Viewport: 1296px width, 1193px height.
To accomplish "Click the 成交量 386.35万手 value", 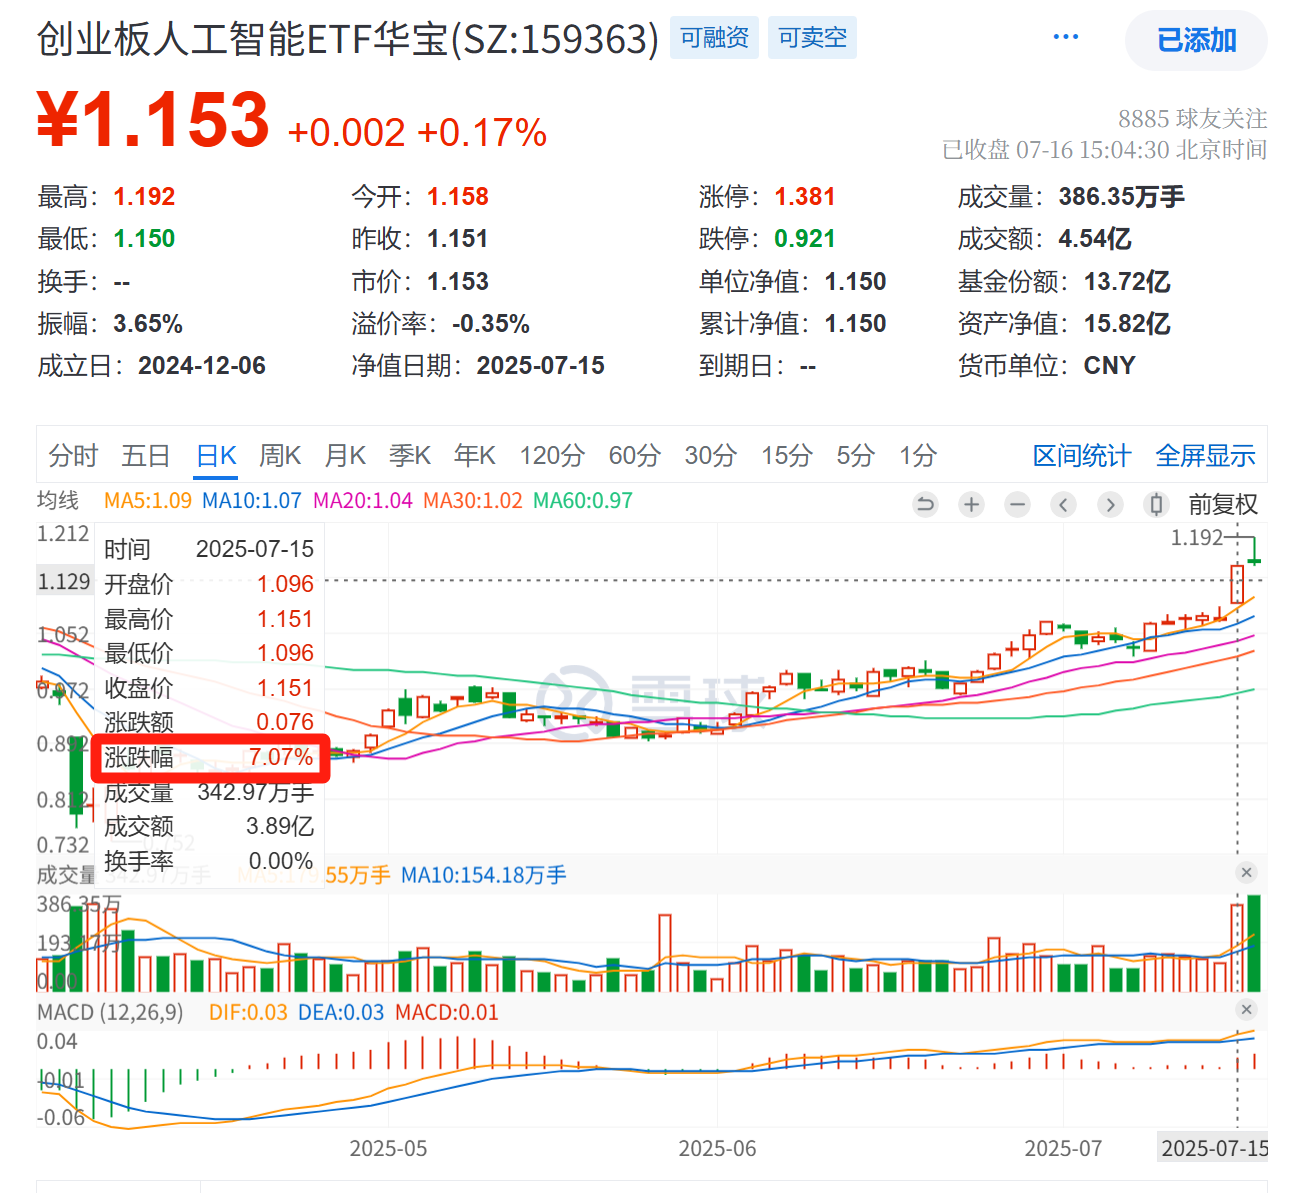I will (x=1122, y=197).
